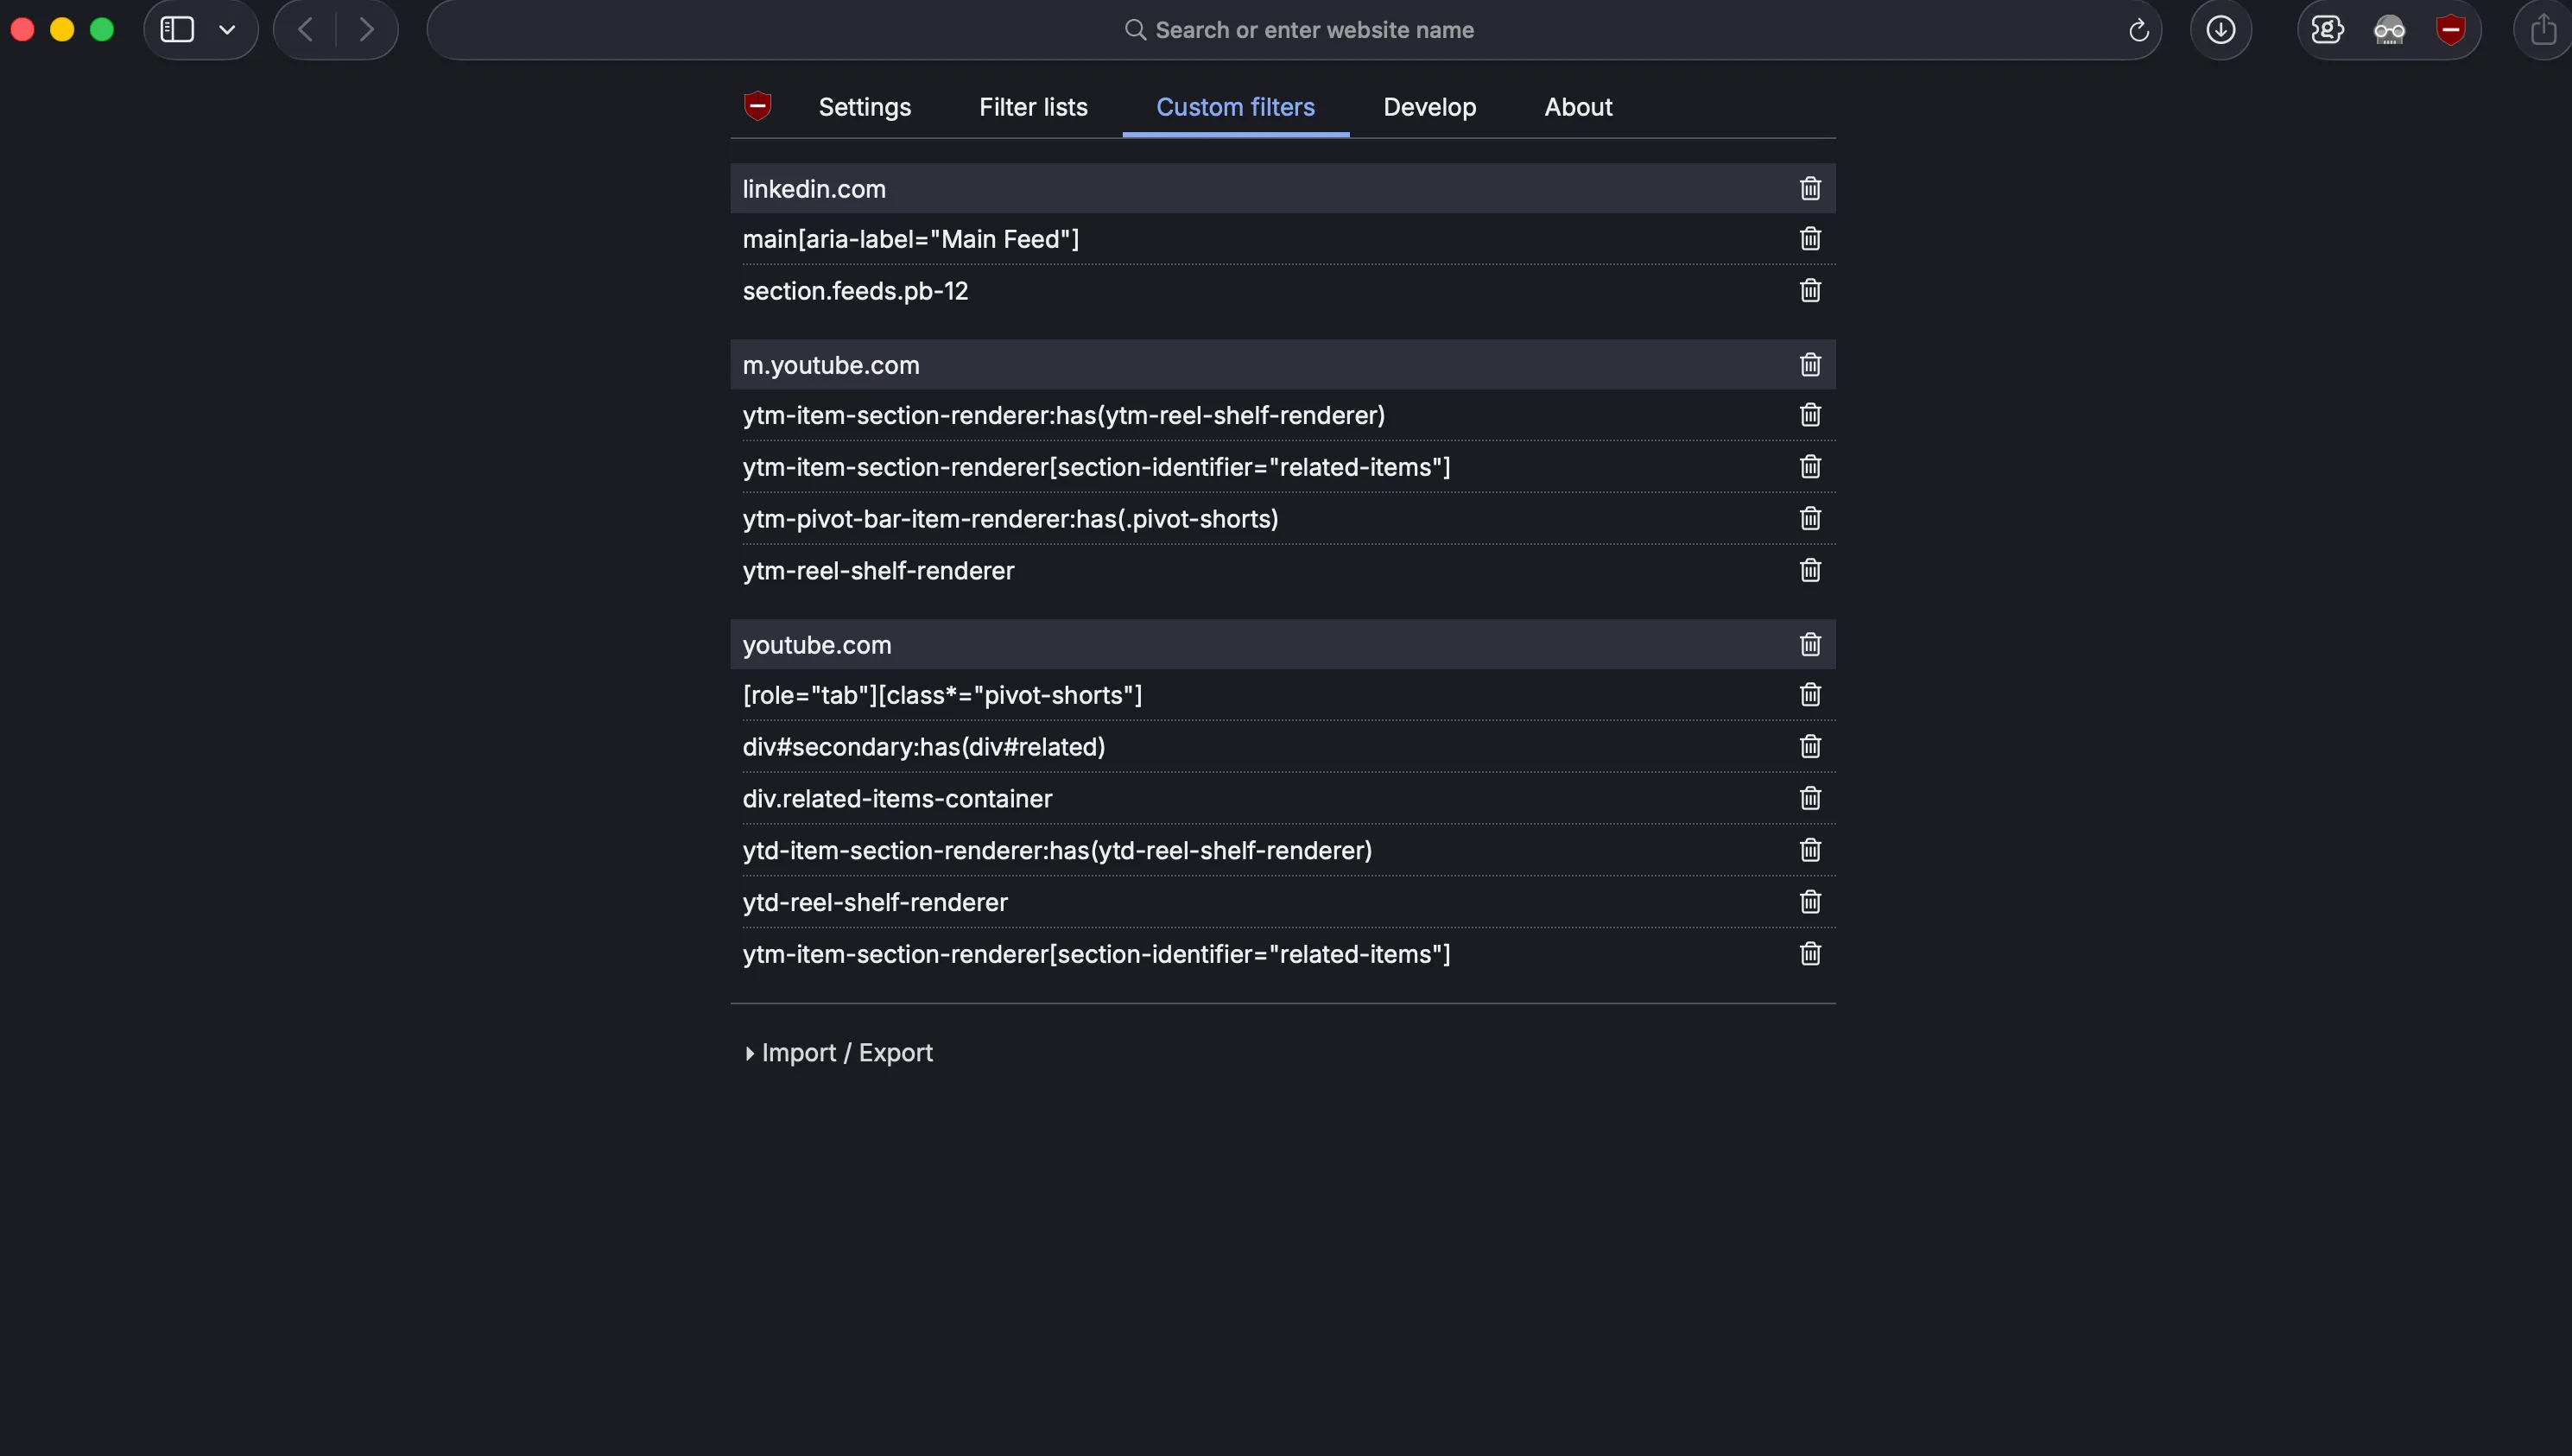The height and width of the screenshot is (1456, 2572).
Task: Open the 'g' extension icon in Safari toolbar
Action: 2328,29
